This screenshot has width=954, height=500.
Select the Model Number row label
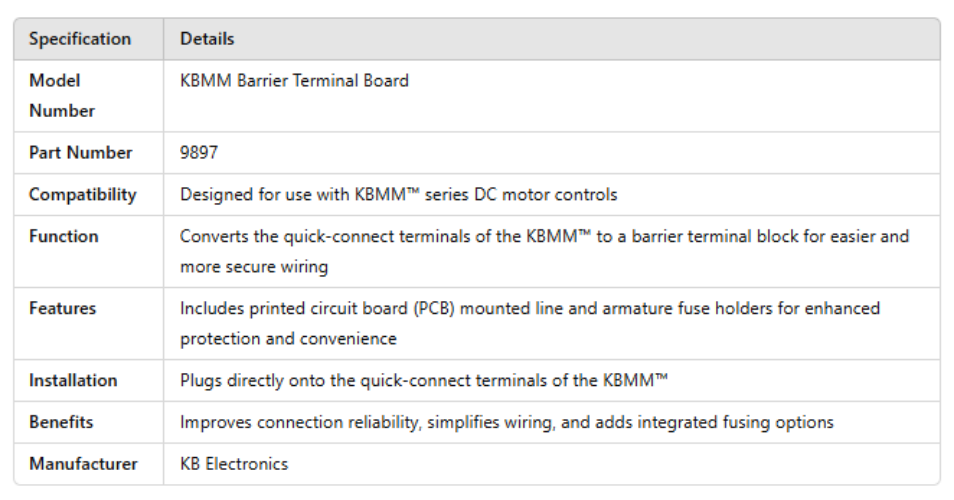pos(62,95)
